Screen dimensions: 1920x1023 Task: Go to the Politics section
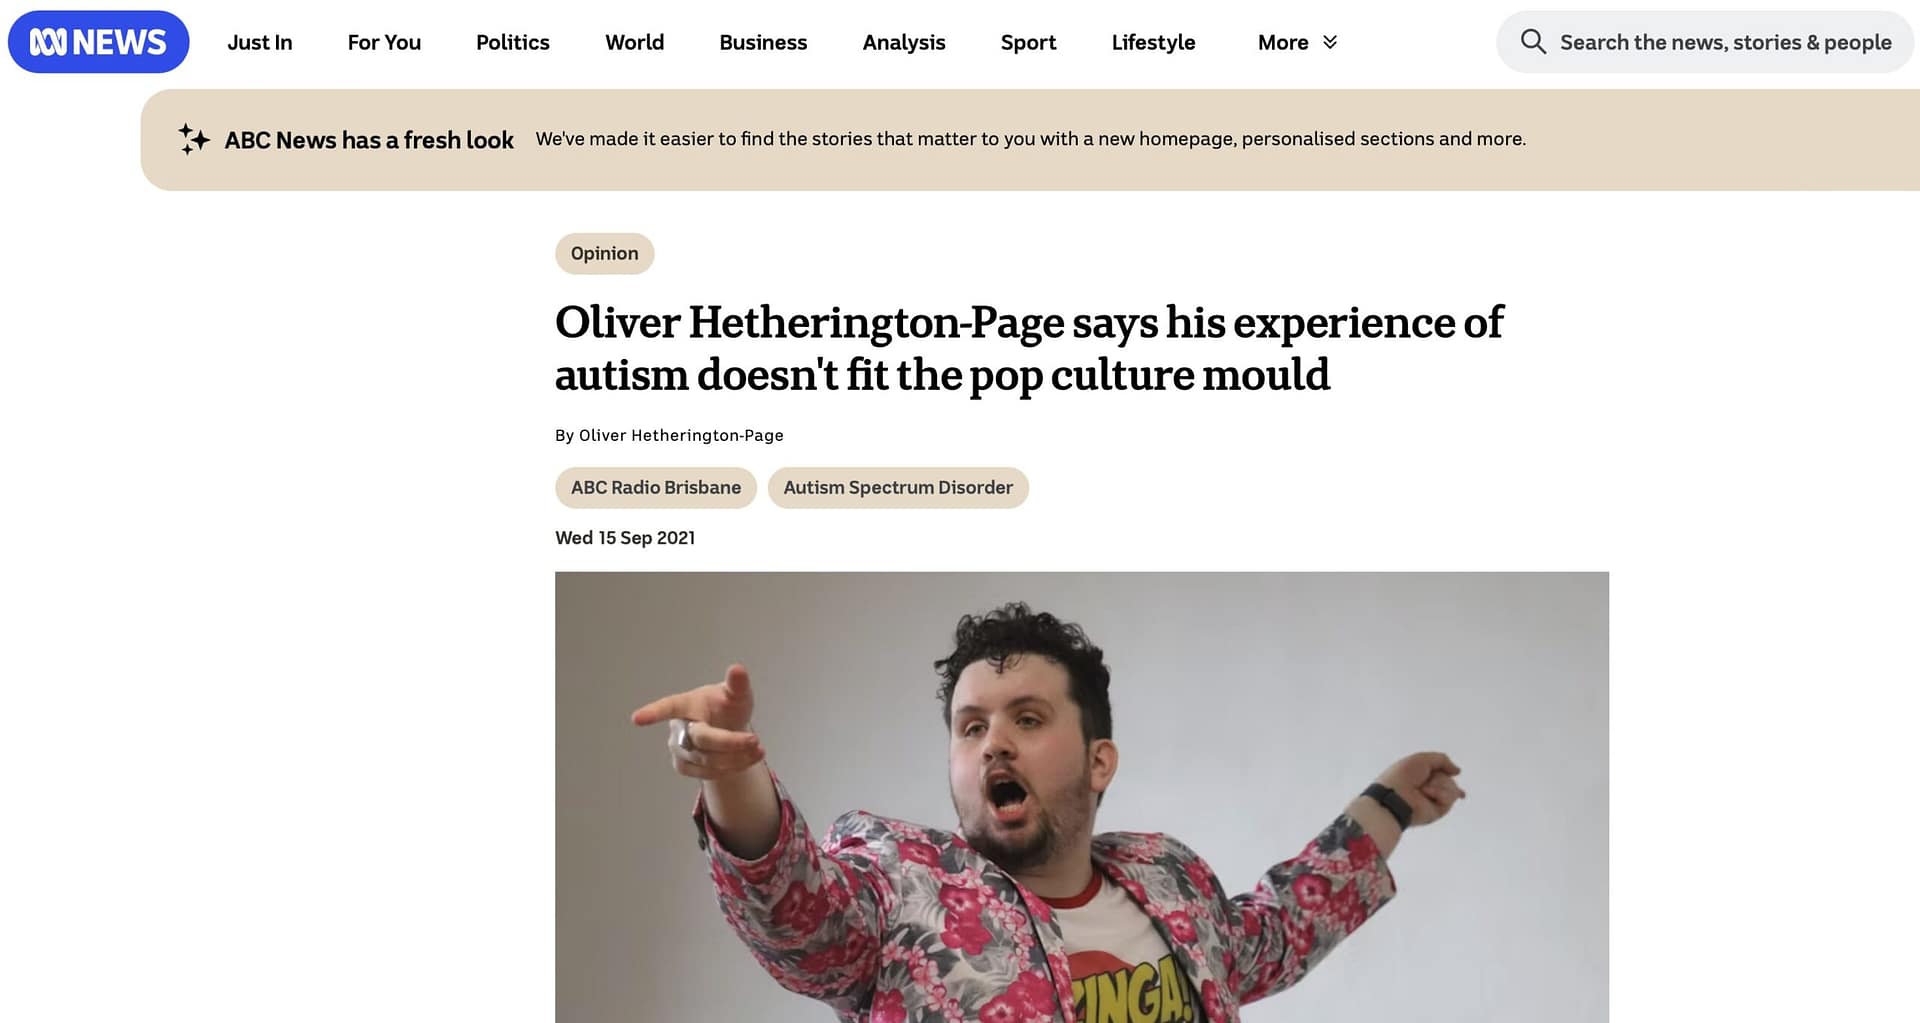[x=513, y=42]
